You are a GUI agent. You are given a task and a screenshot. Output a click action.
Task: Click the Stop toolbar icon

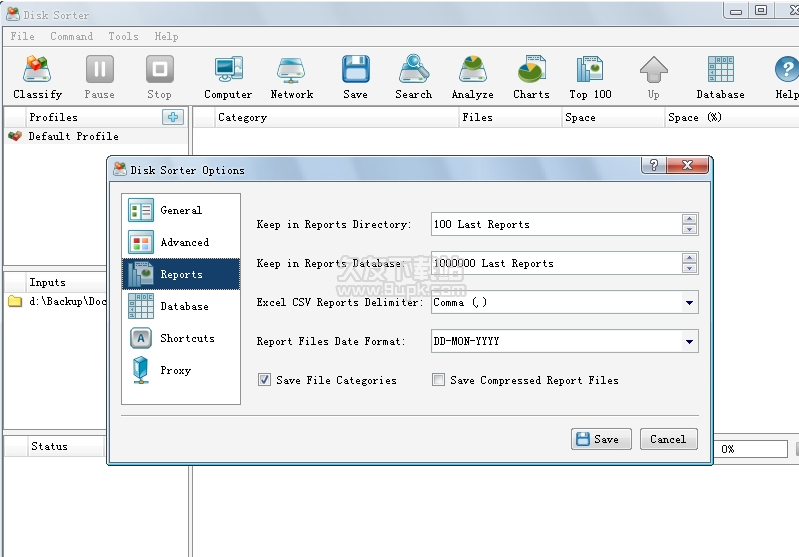tap(159, 77)
